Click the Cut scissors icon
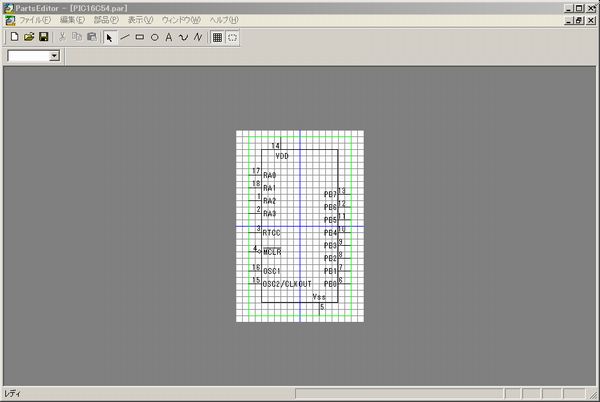Image resolution: width=600 pixels, height=402 pixels. tap(62, 37)
